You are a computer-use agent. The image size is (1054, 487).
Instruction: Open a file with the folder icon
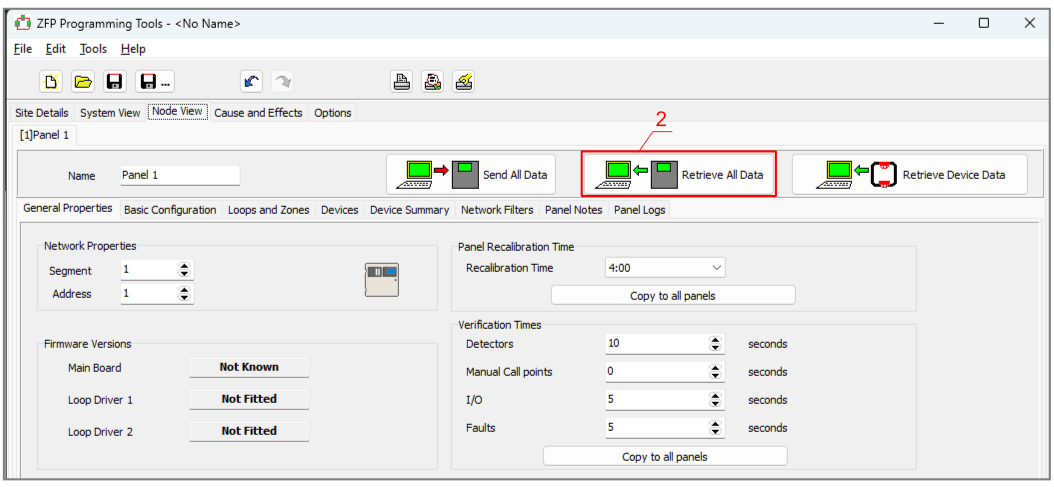click(83, 82)
